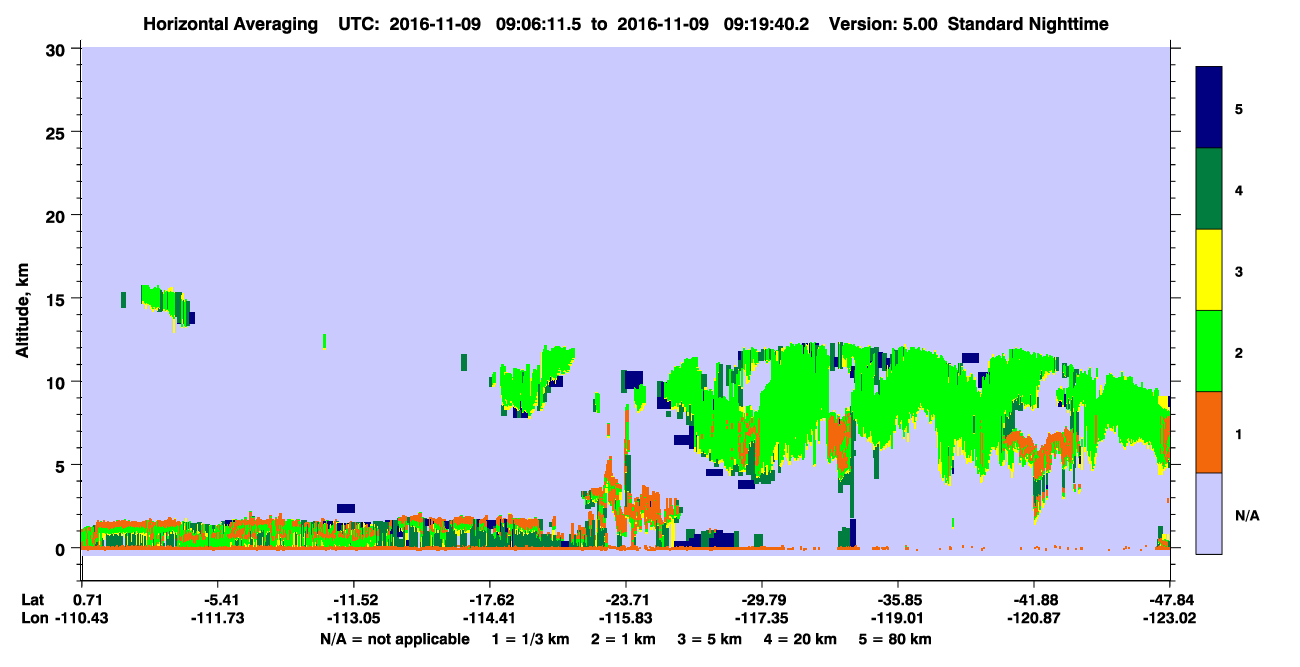Click the orange color bar segment for 1
The image size is (1300, 667).
[1209, 431]
